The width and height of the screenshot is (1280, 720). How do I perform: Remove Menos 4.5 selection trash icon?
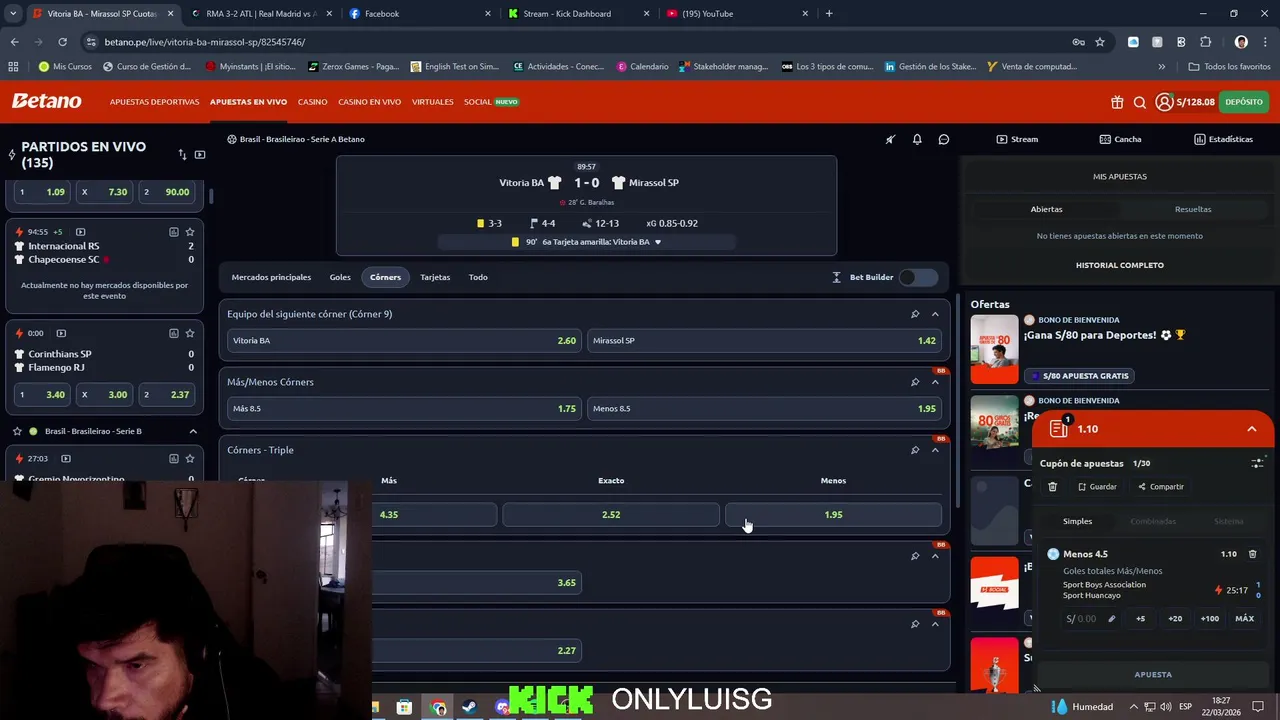pos(1252,554)
